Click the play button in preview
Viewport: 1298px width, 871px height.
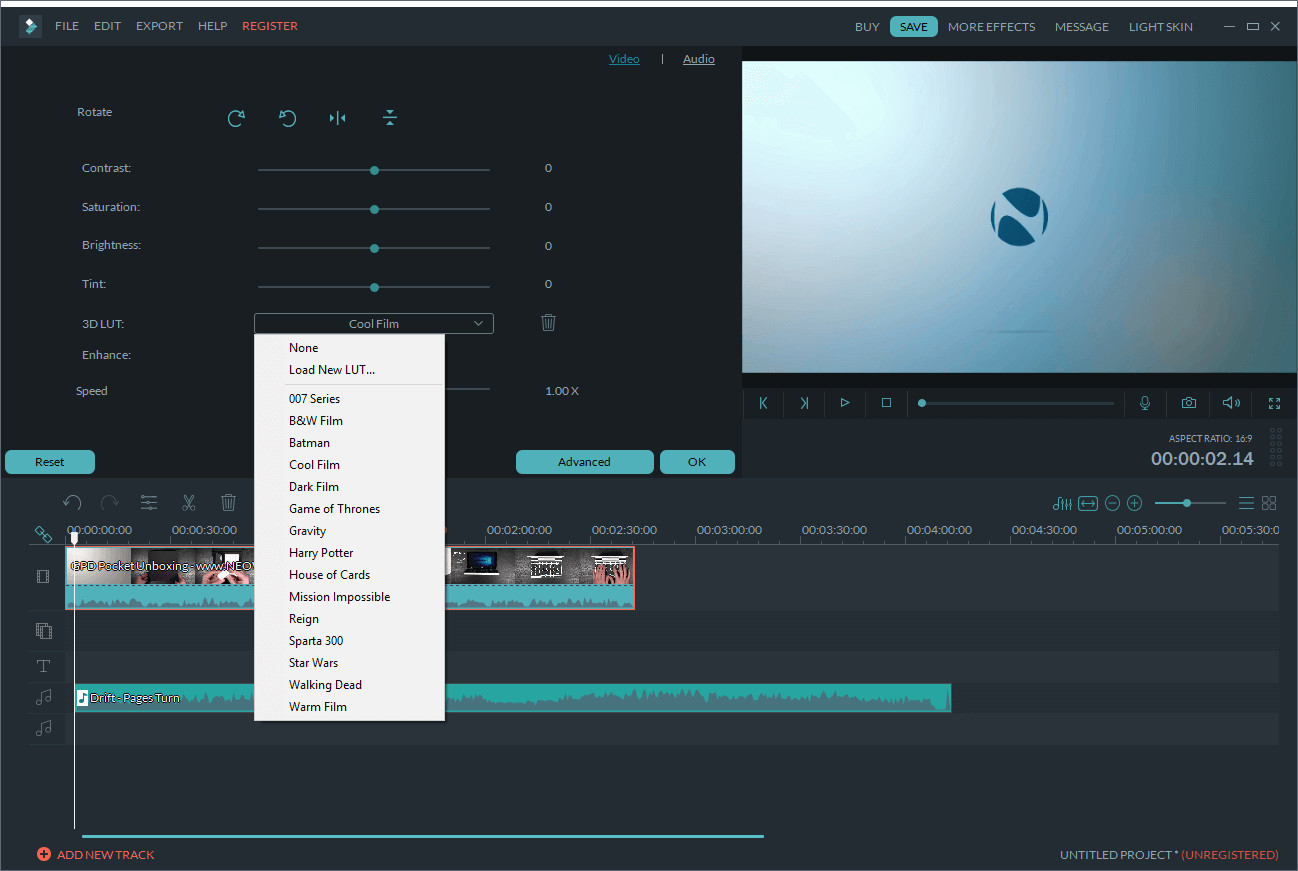click(x=845, y=403)
